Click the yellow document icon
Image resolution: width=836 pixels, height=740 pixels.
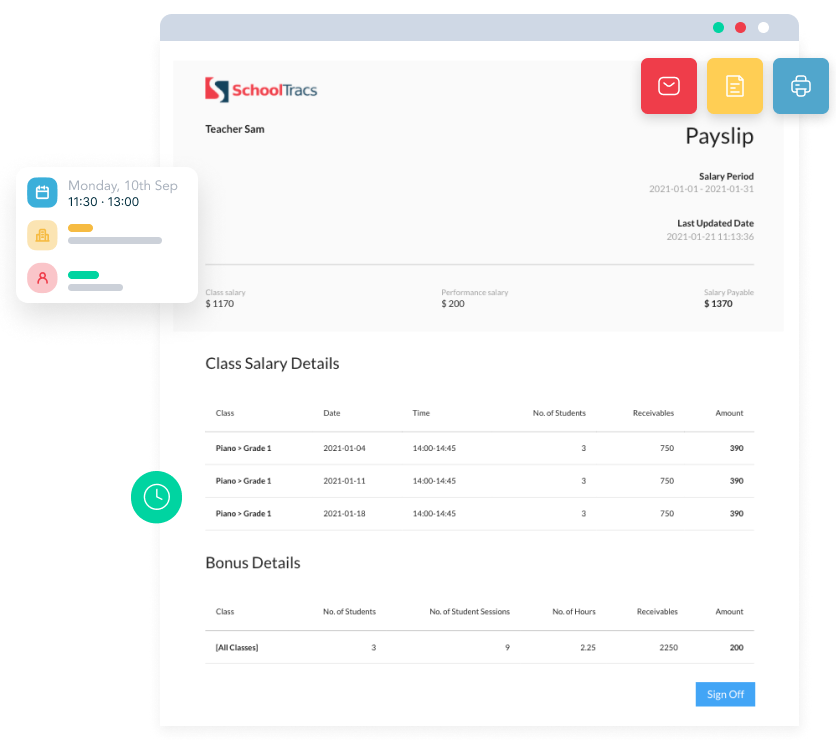(735, 86)
